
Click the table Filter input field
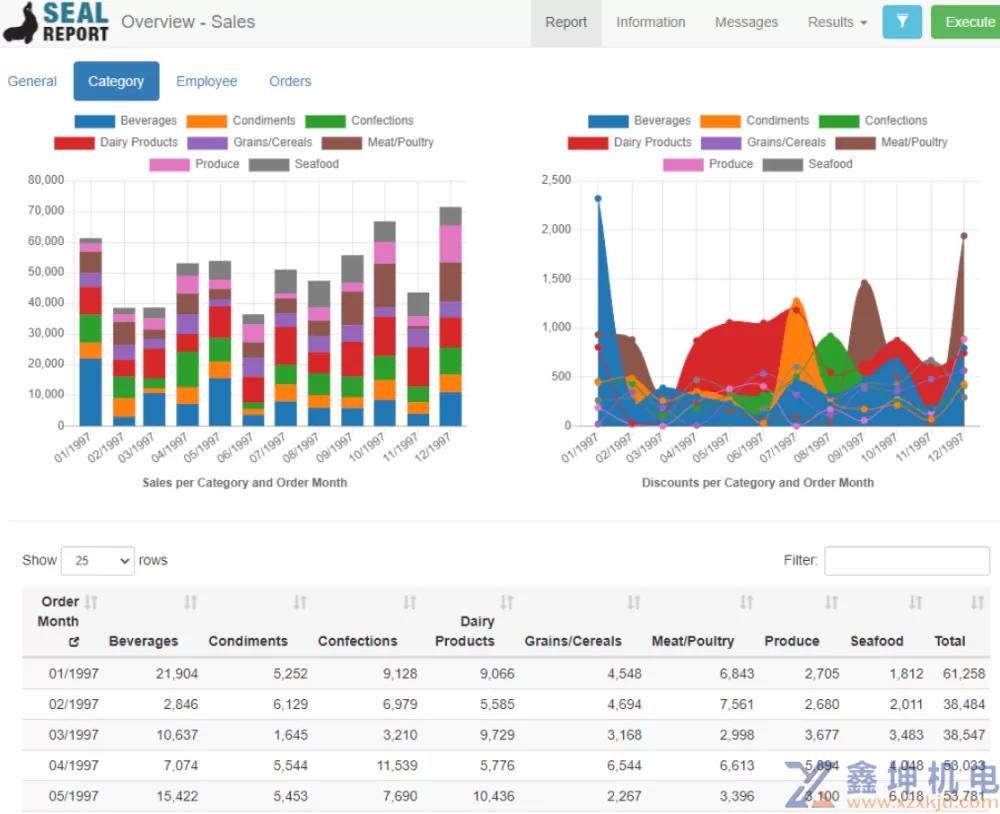(x=907, y=561)
